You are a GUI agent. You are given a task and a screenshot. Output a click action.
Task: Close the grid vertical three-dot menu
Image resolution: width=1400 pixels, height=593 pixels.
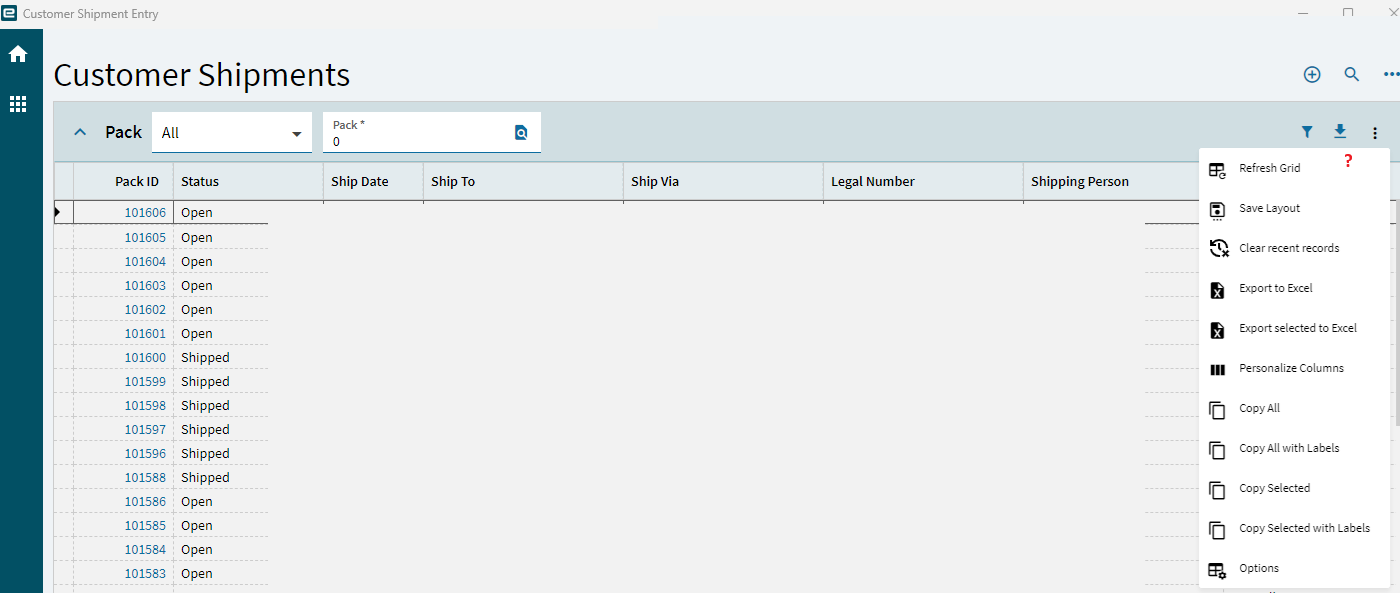pyautogui.click(x=1375, y=133)
